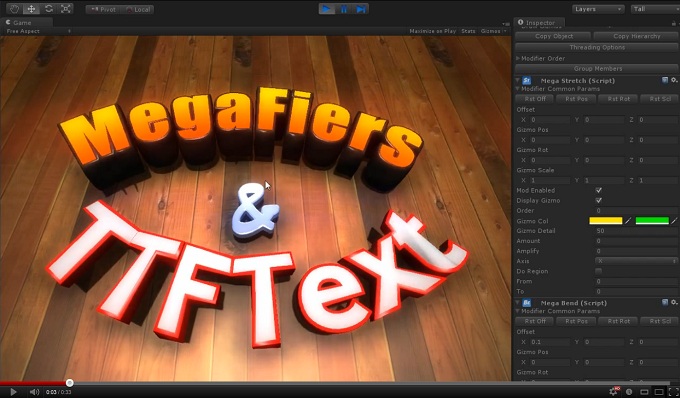The width and height of the screenshot is (680, 398).
Task: Uncheck the Mod Enabled checkbox
Action: [x=598, y=190]
